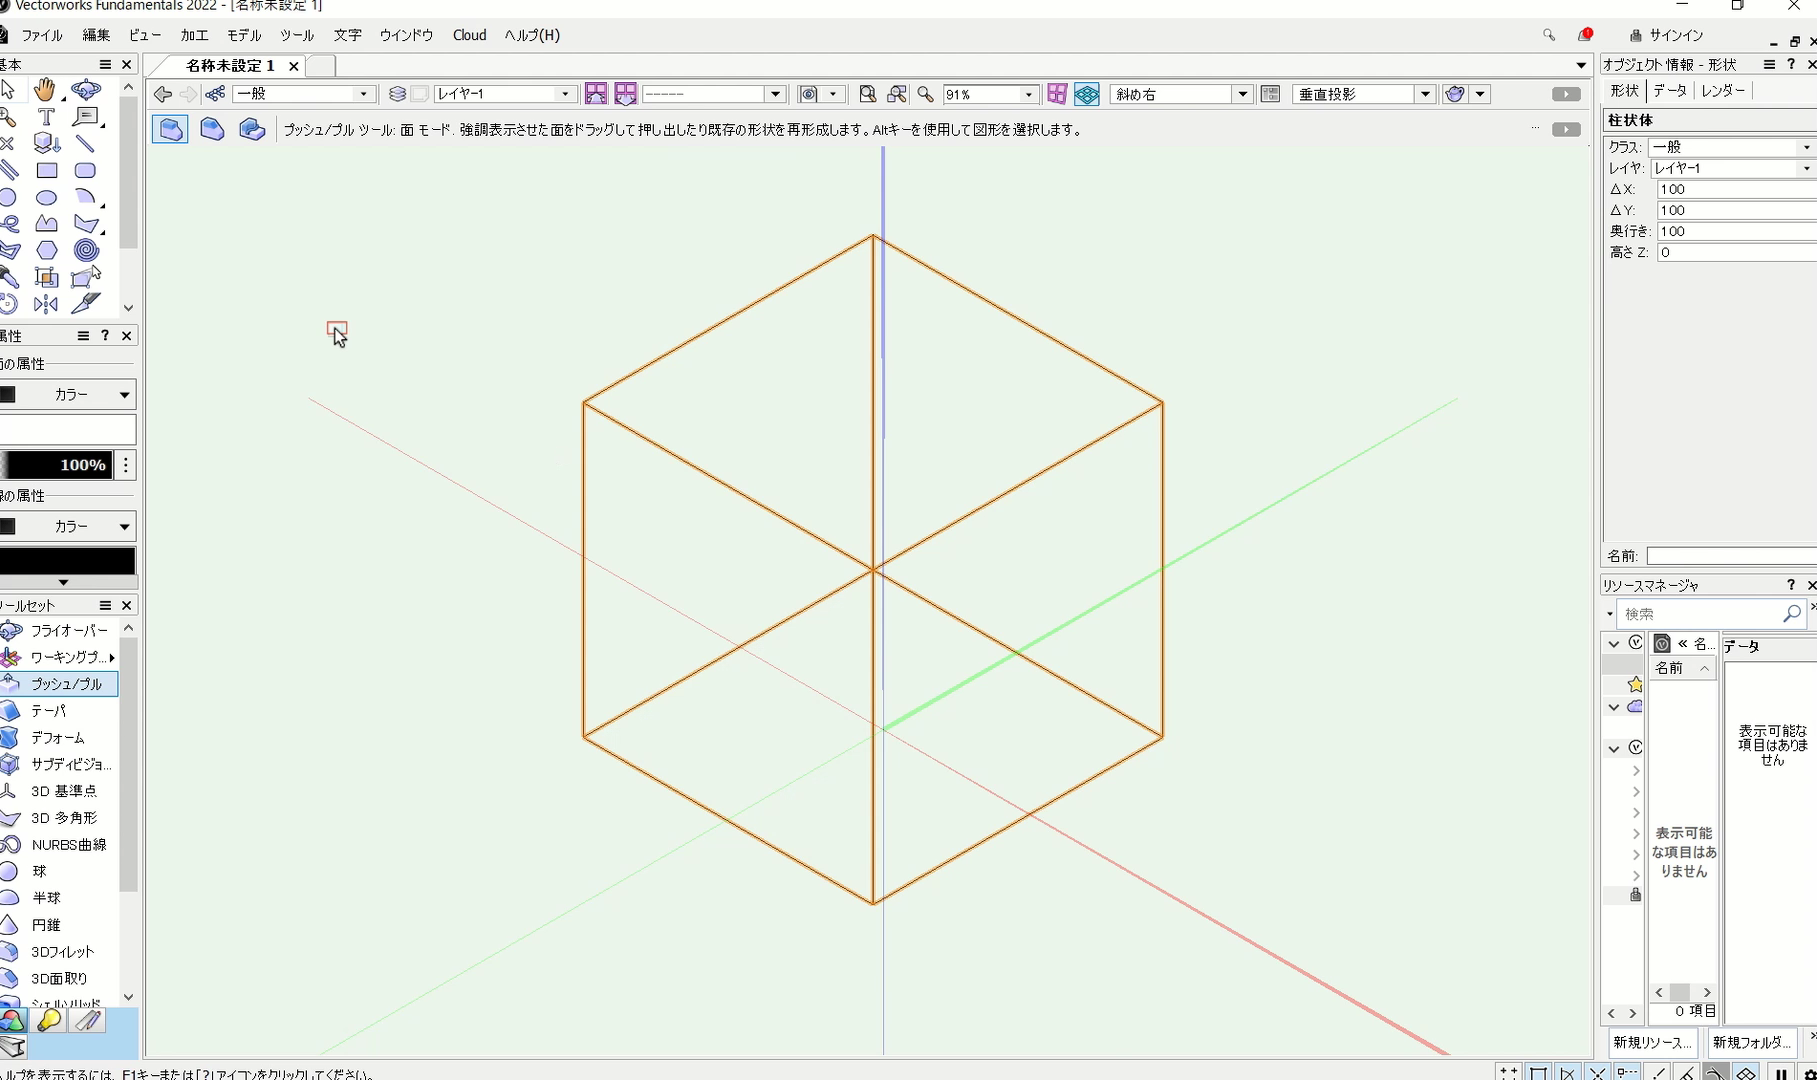The image size is (1817, 1080).
Task: Click the 新規リソース button
Action: [x=1652, y=1042]
